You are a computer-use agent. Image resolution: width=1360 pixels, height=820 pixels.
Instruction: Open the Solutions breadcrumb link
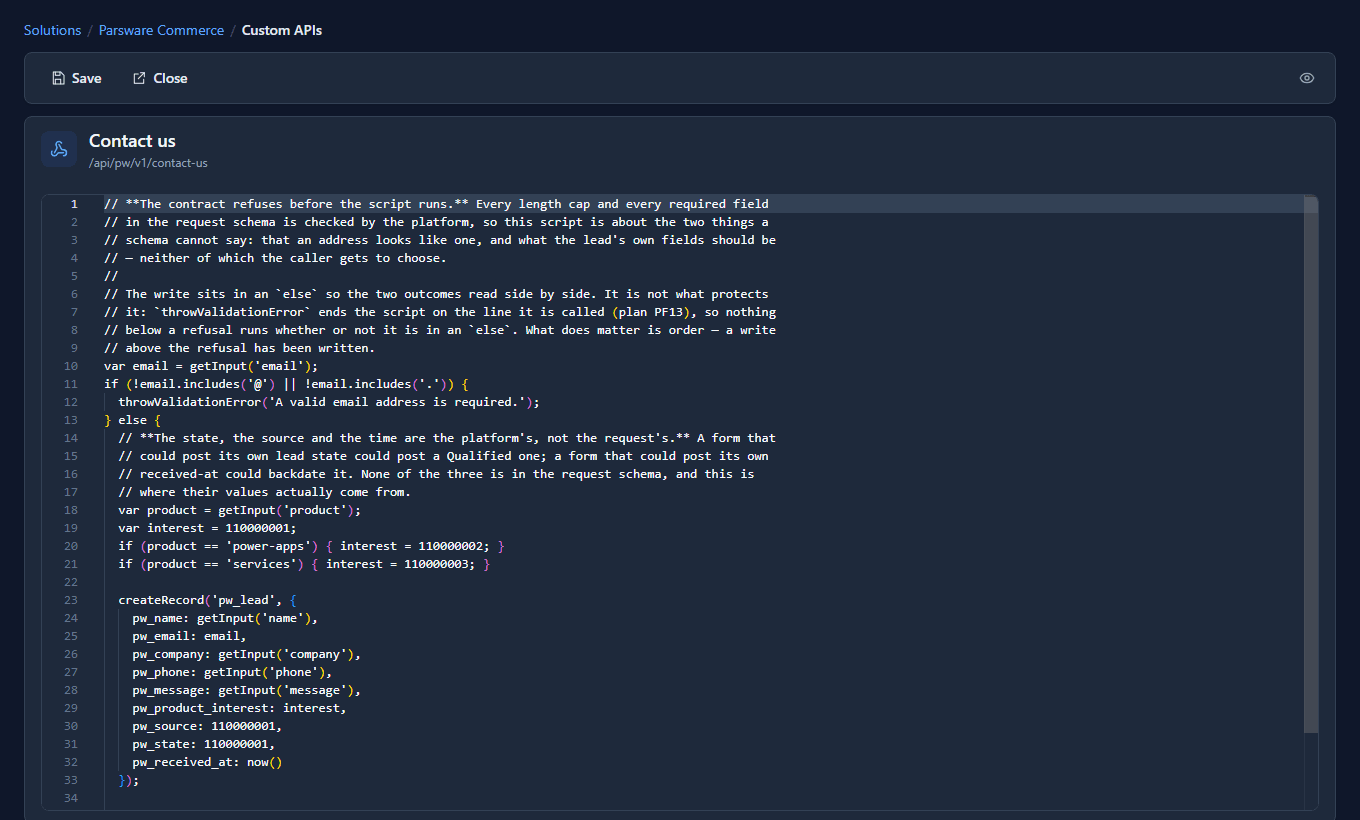pyautogui.click(x=52, y=30)
